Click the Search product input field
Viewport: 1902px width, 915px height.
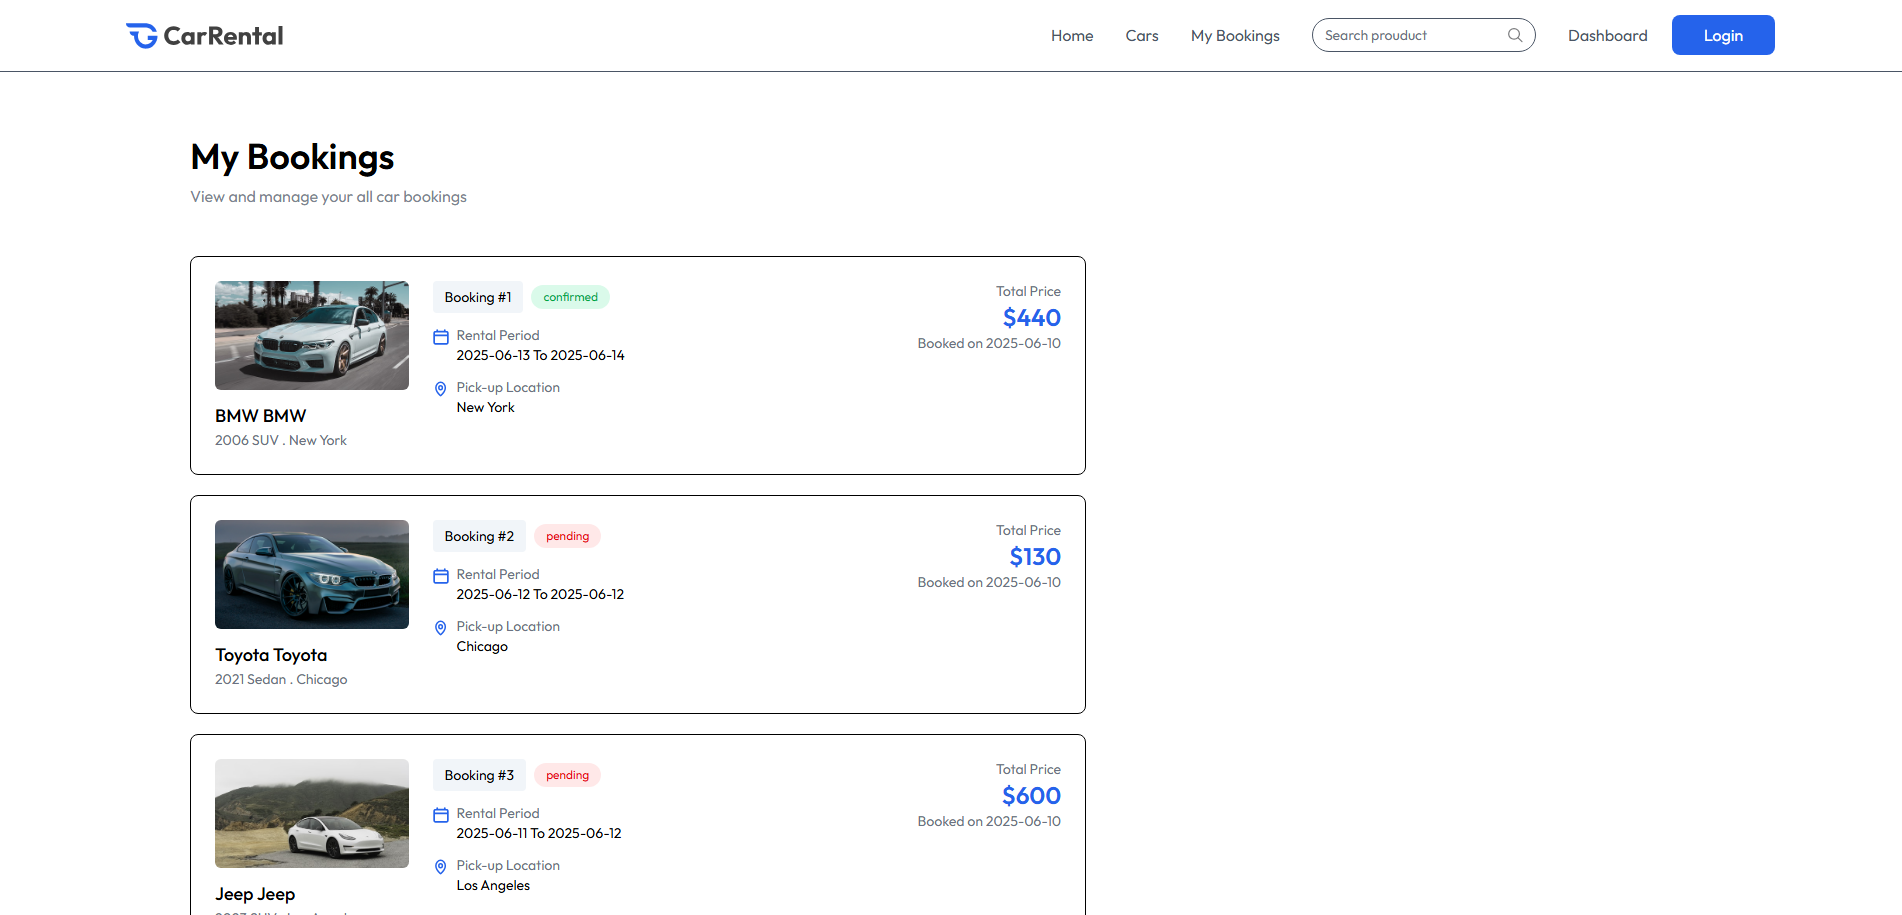pos(1410,35)
